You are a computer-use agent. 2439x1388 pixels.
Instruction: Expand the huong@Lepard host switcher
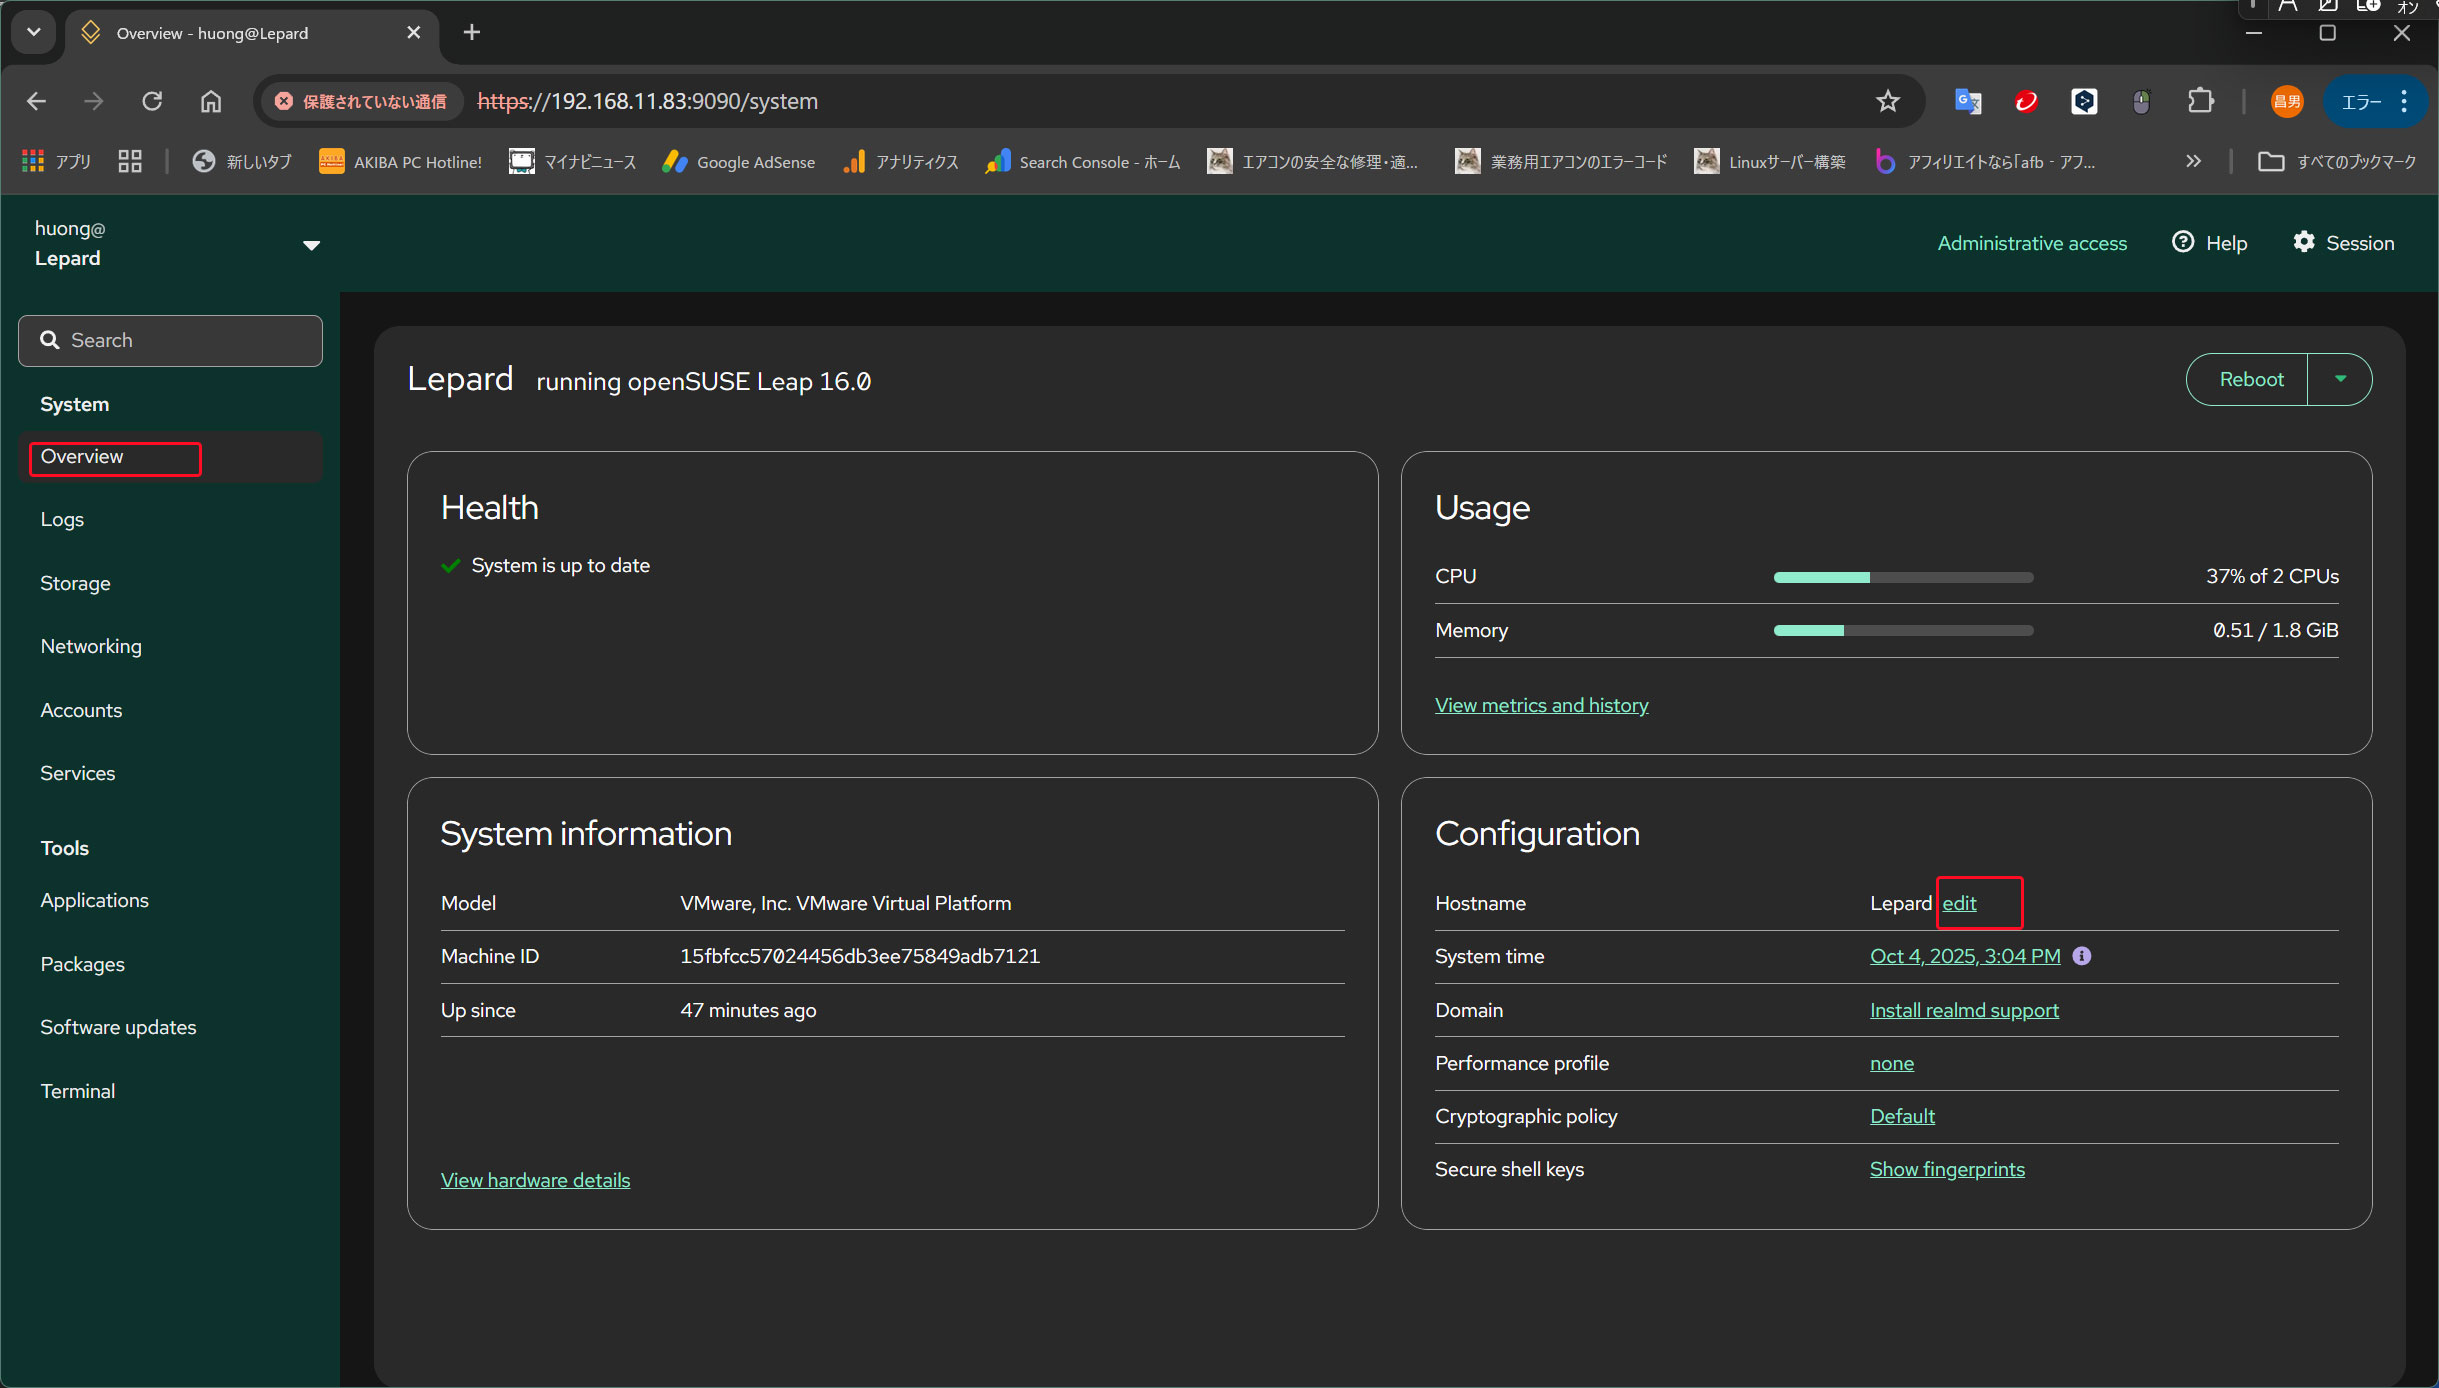click(x=311, y=245)
